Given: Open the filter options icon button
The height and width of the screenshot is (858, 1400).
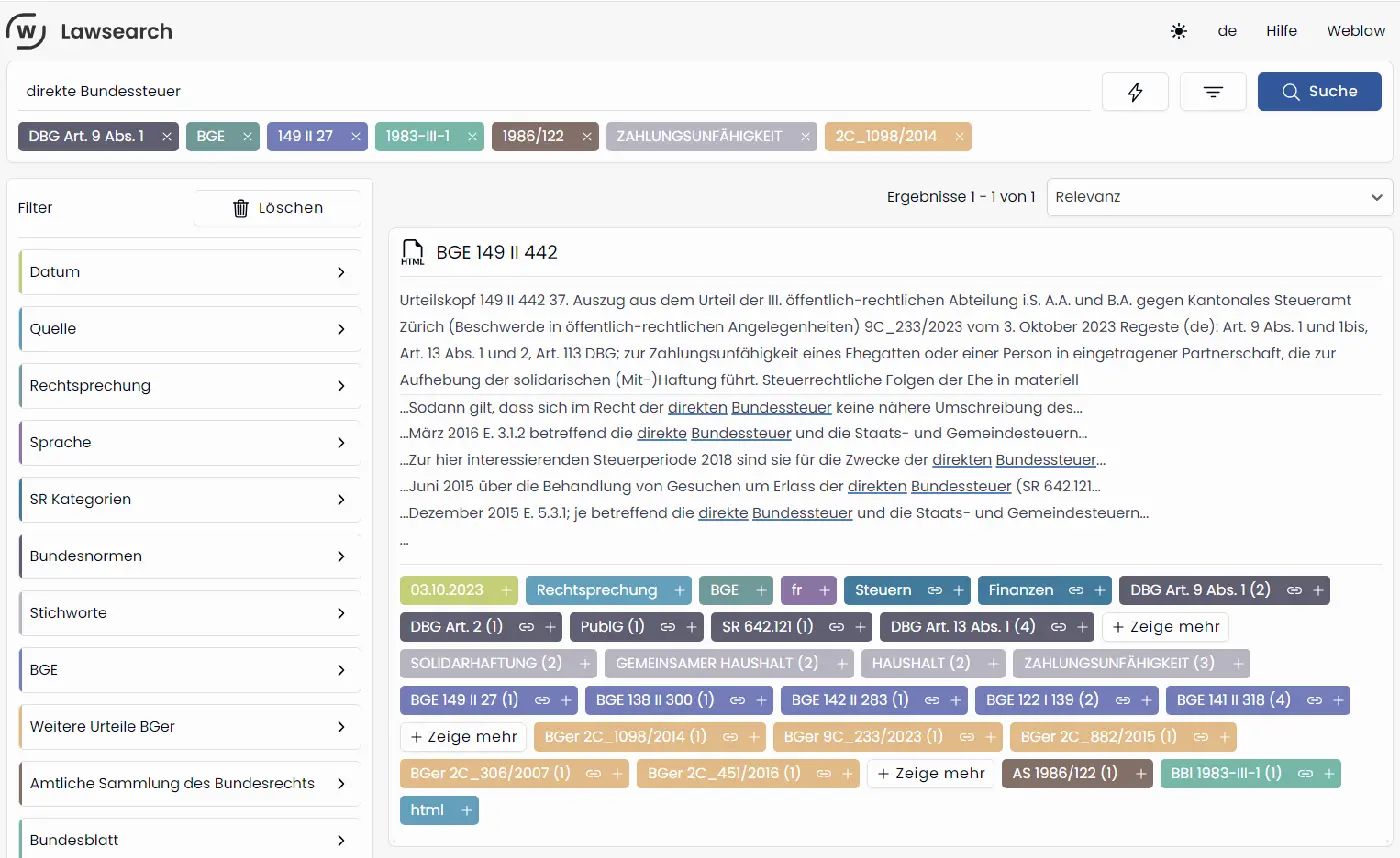Looking at the screenshot, I should 1213,92.
